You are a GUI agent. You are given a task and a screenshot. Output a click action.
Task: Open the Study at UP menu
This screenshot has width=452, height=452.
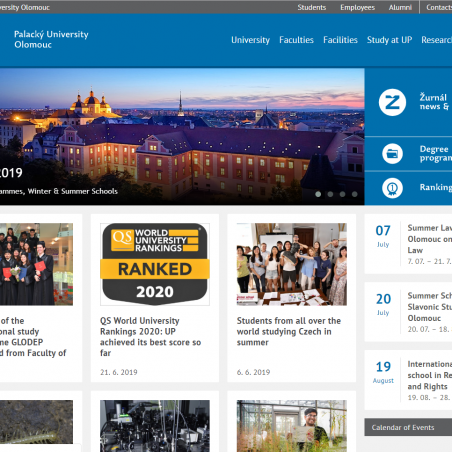pyautogui.click(x=389, y=40)
